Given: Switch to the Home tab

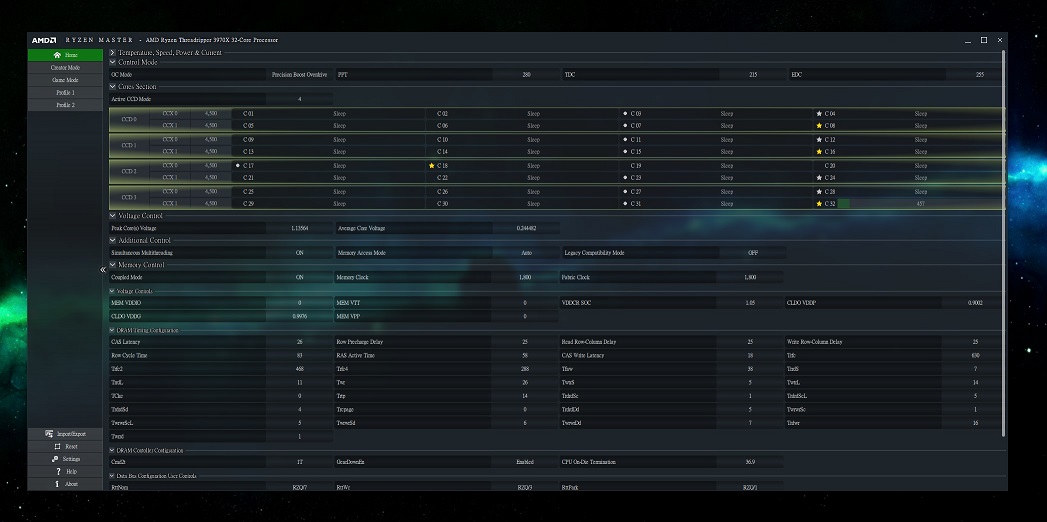Looking at the screenshot, I should click(65, 55).
